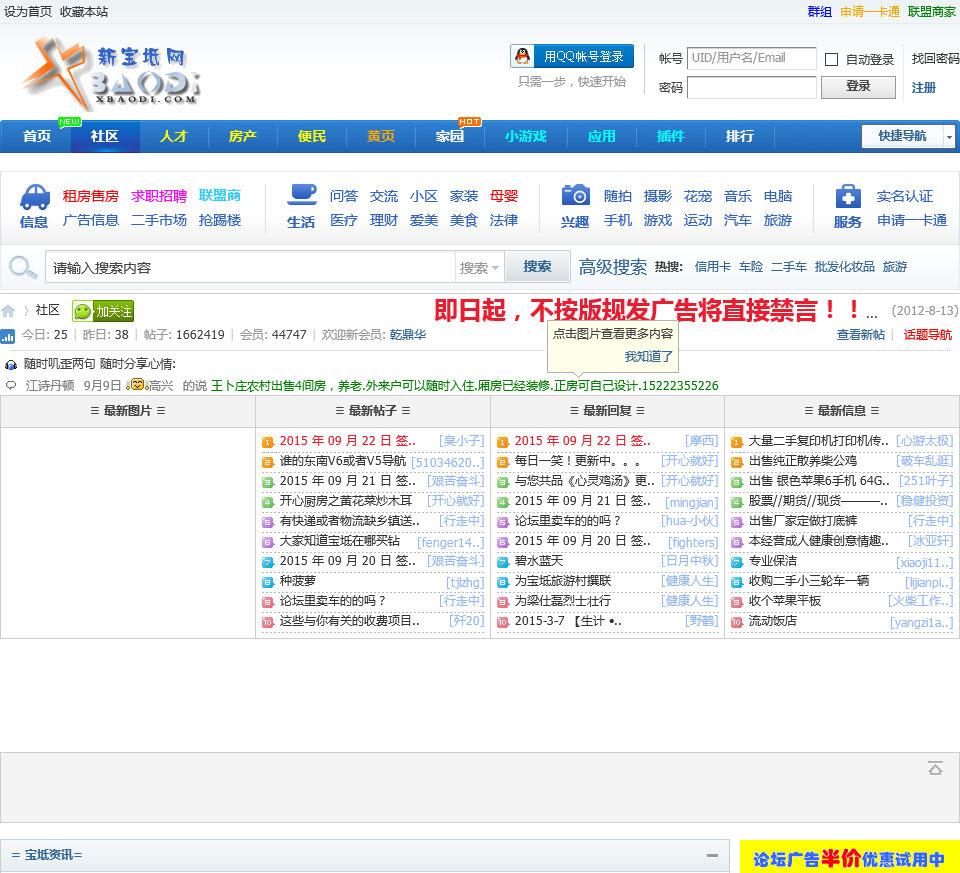Click the speech bubble icon beside 江诗丹顿
The height and width of the screenshot is (873, 960).
pyautogui.click(x=11, y=386)
